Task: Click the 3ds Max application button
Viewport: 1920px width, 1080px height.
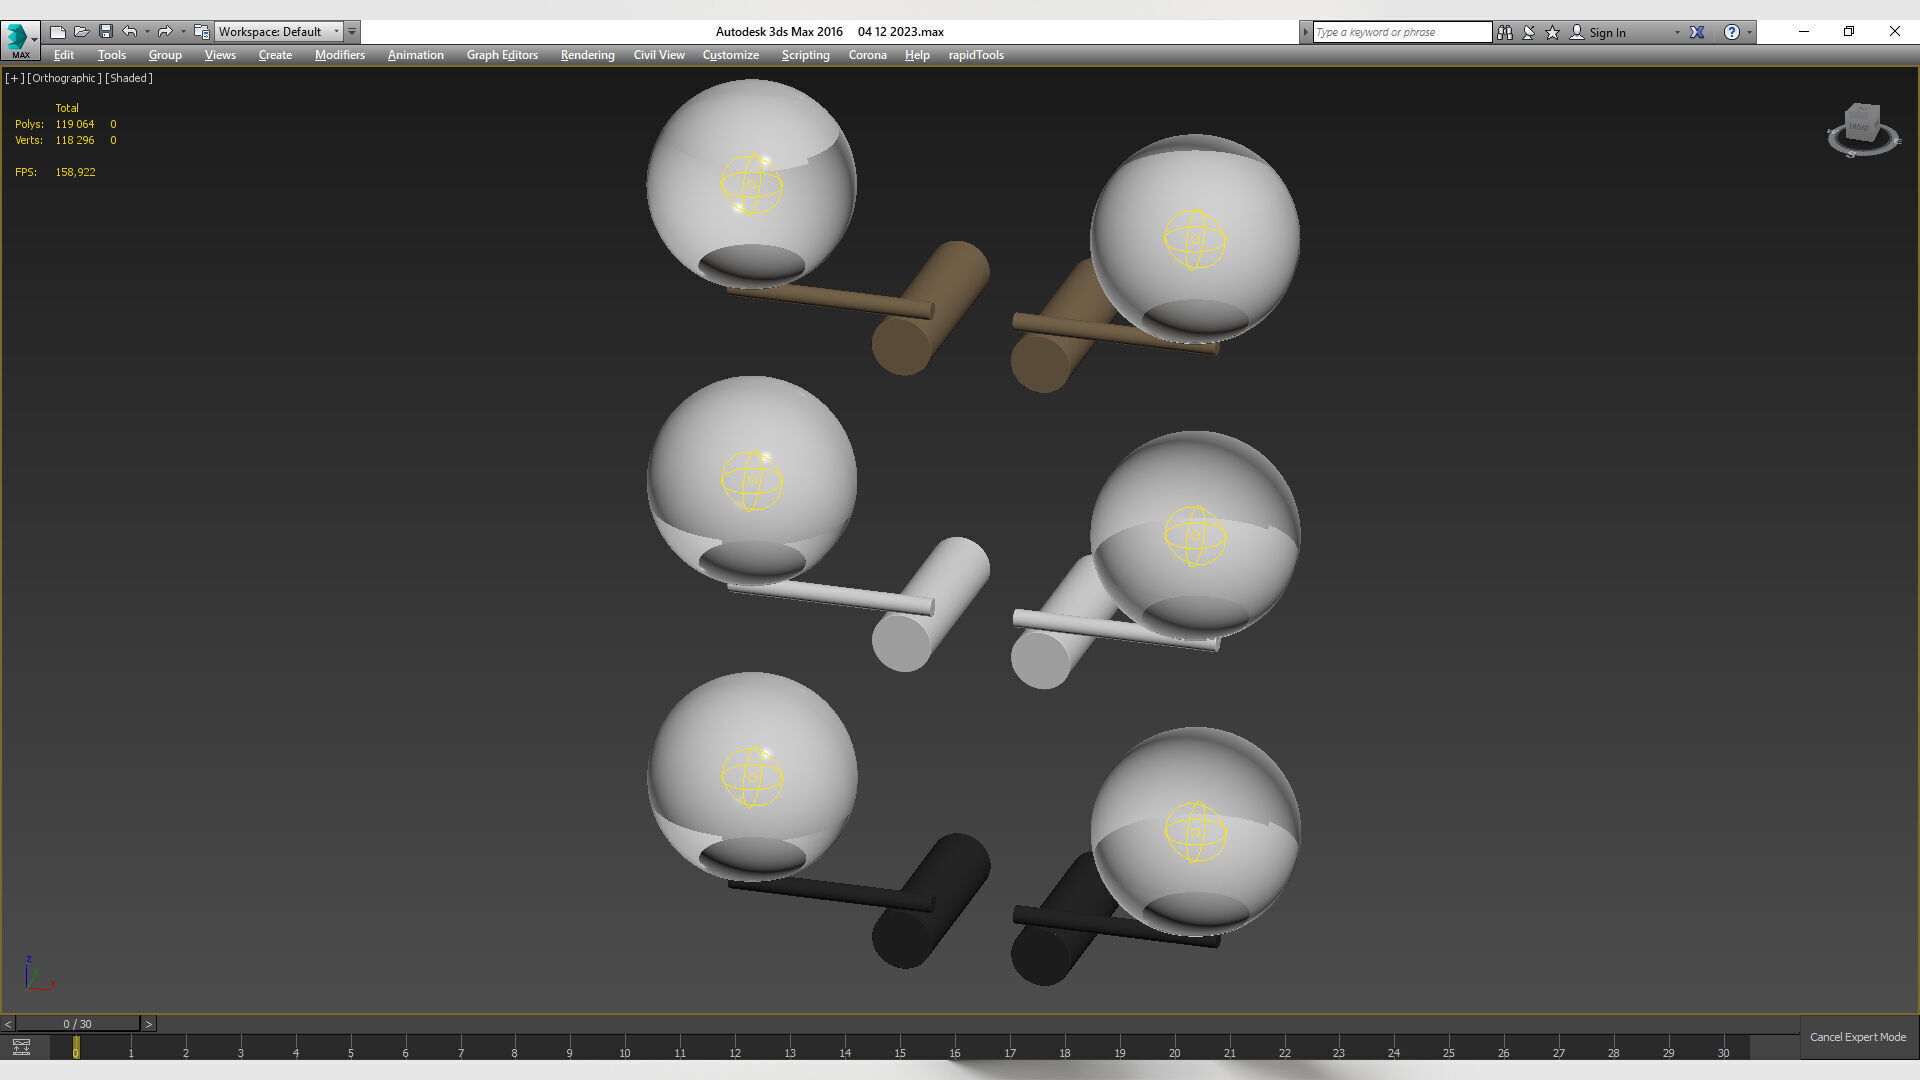Action: 19,38
